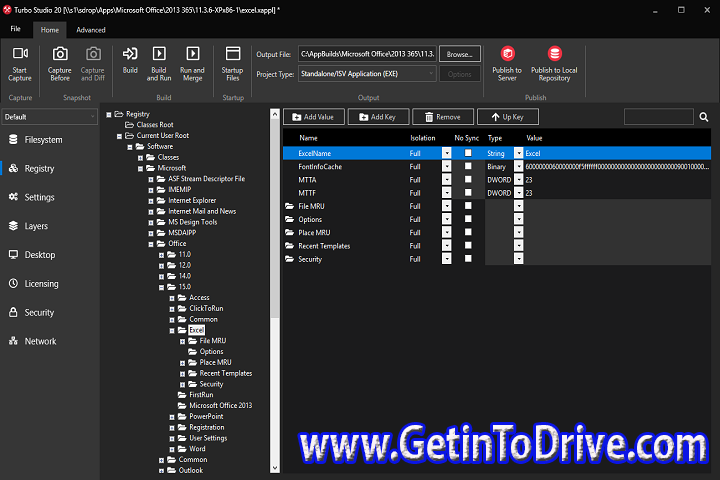Open Isolation dropdown for MTTA row

pos(446,180)
